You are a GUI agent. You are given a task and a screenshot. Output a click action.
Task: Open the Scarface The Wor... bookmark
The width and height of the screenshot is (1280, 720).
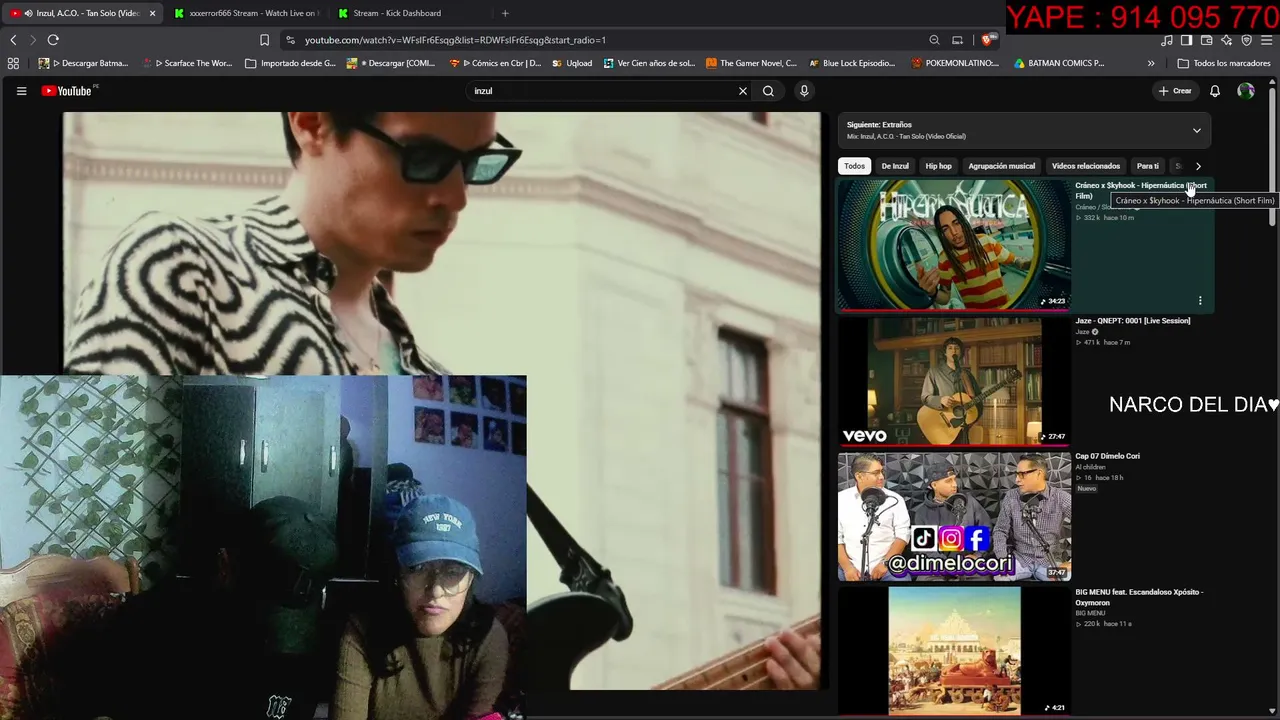(x=187, y=63)
